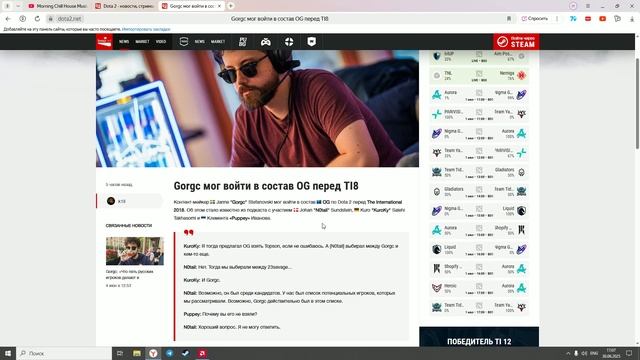Viewport: 640px width, 360px height.
Task: Open Task View from the taskbar
Action: tap(120, 353)
